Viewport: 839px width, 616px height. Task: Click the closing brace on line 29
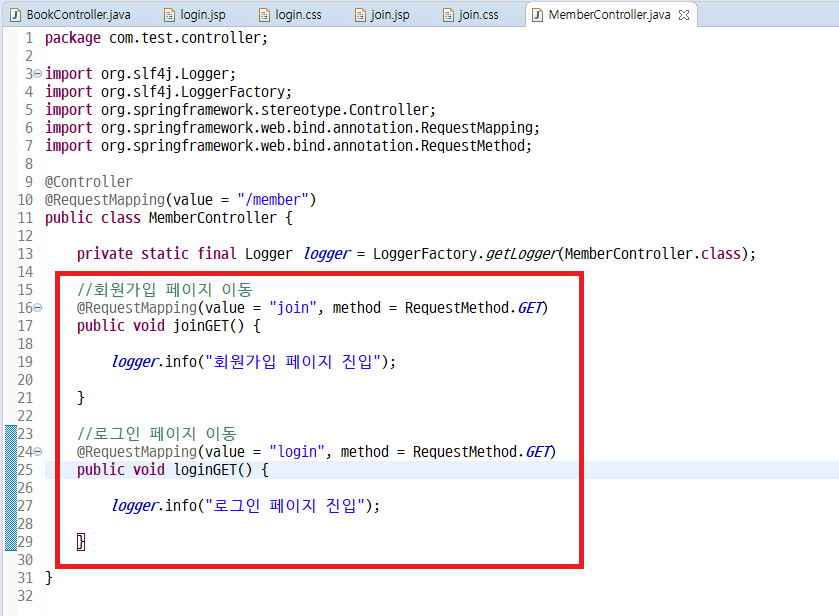[81, 542]
